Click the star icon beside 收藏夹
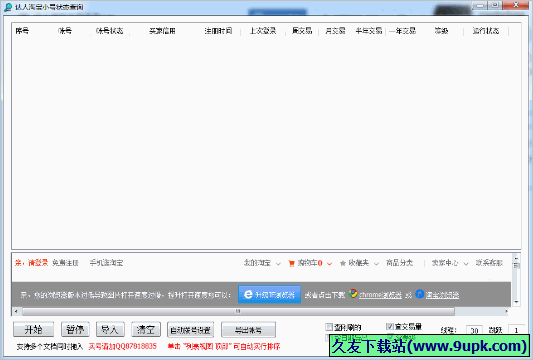Image resolution: width=533 pixels, height=360 pixels. tap(343, 263)
